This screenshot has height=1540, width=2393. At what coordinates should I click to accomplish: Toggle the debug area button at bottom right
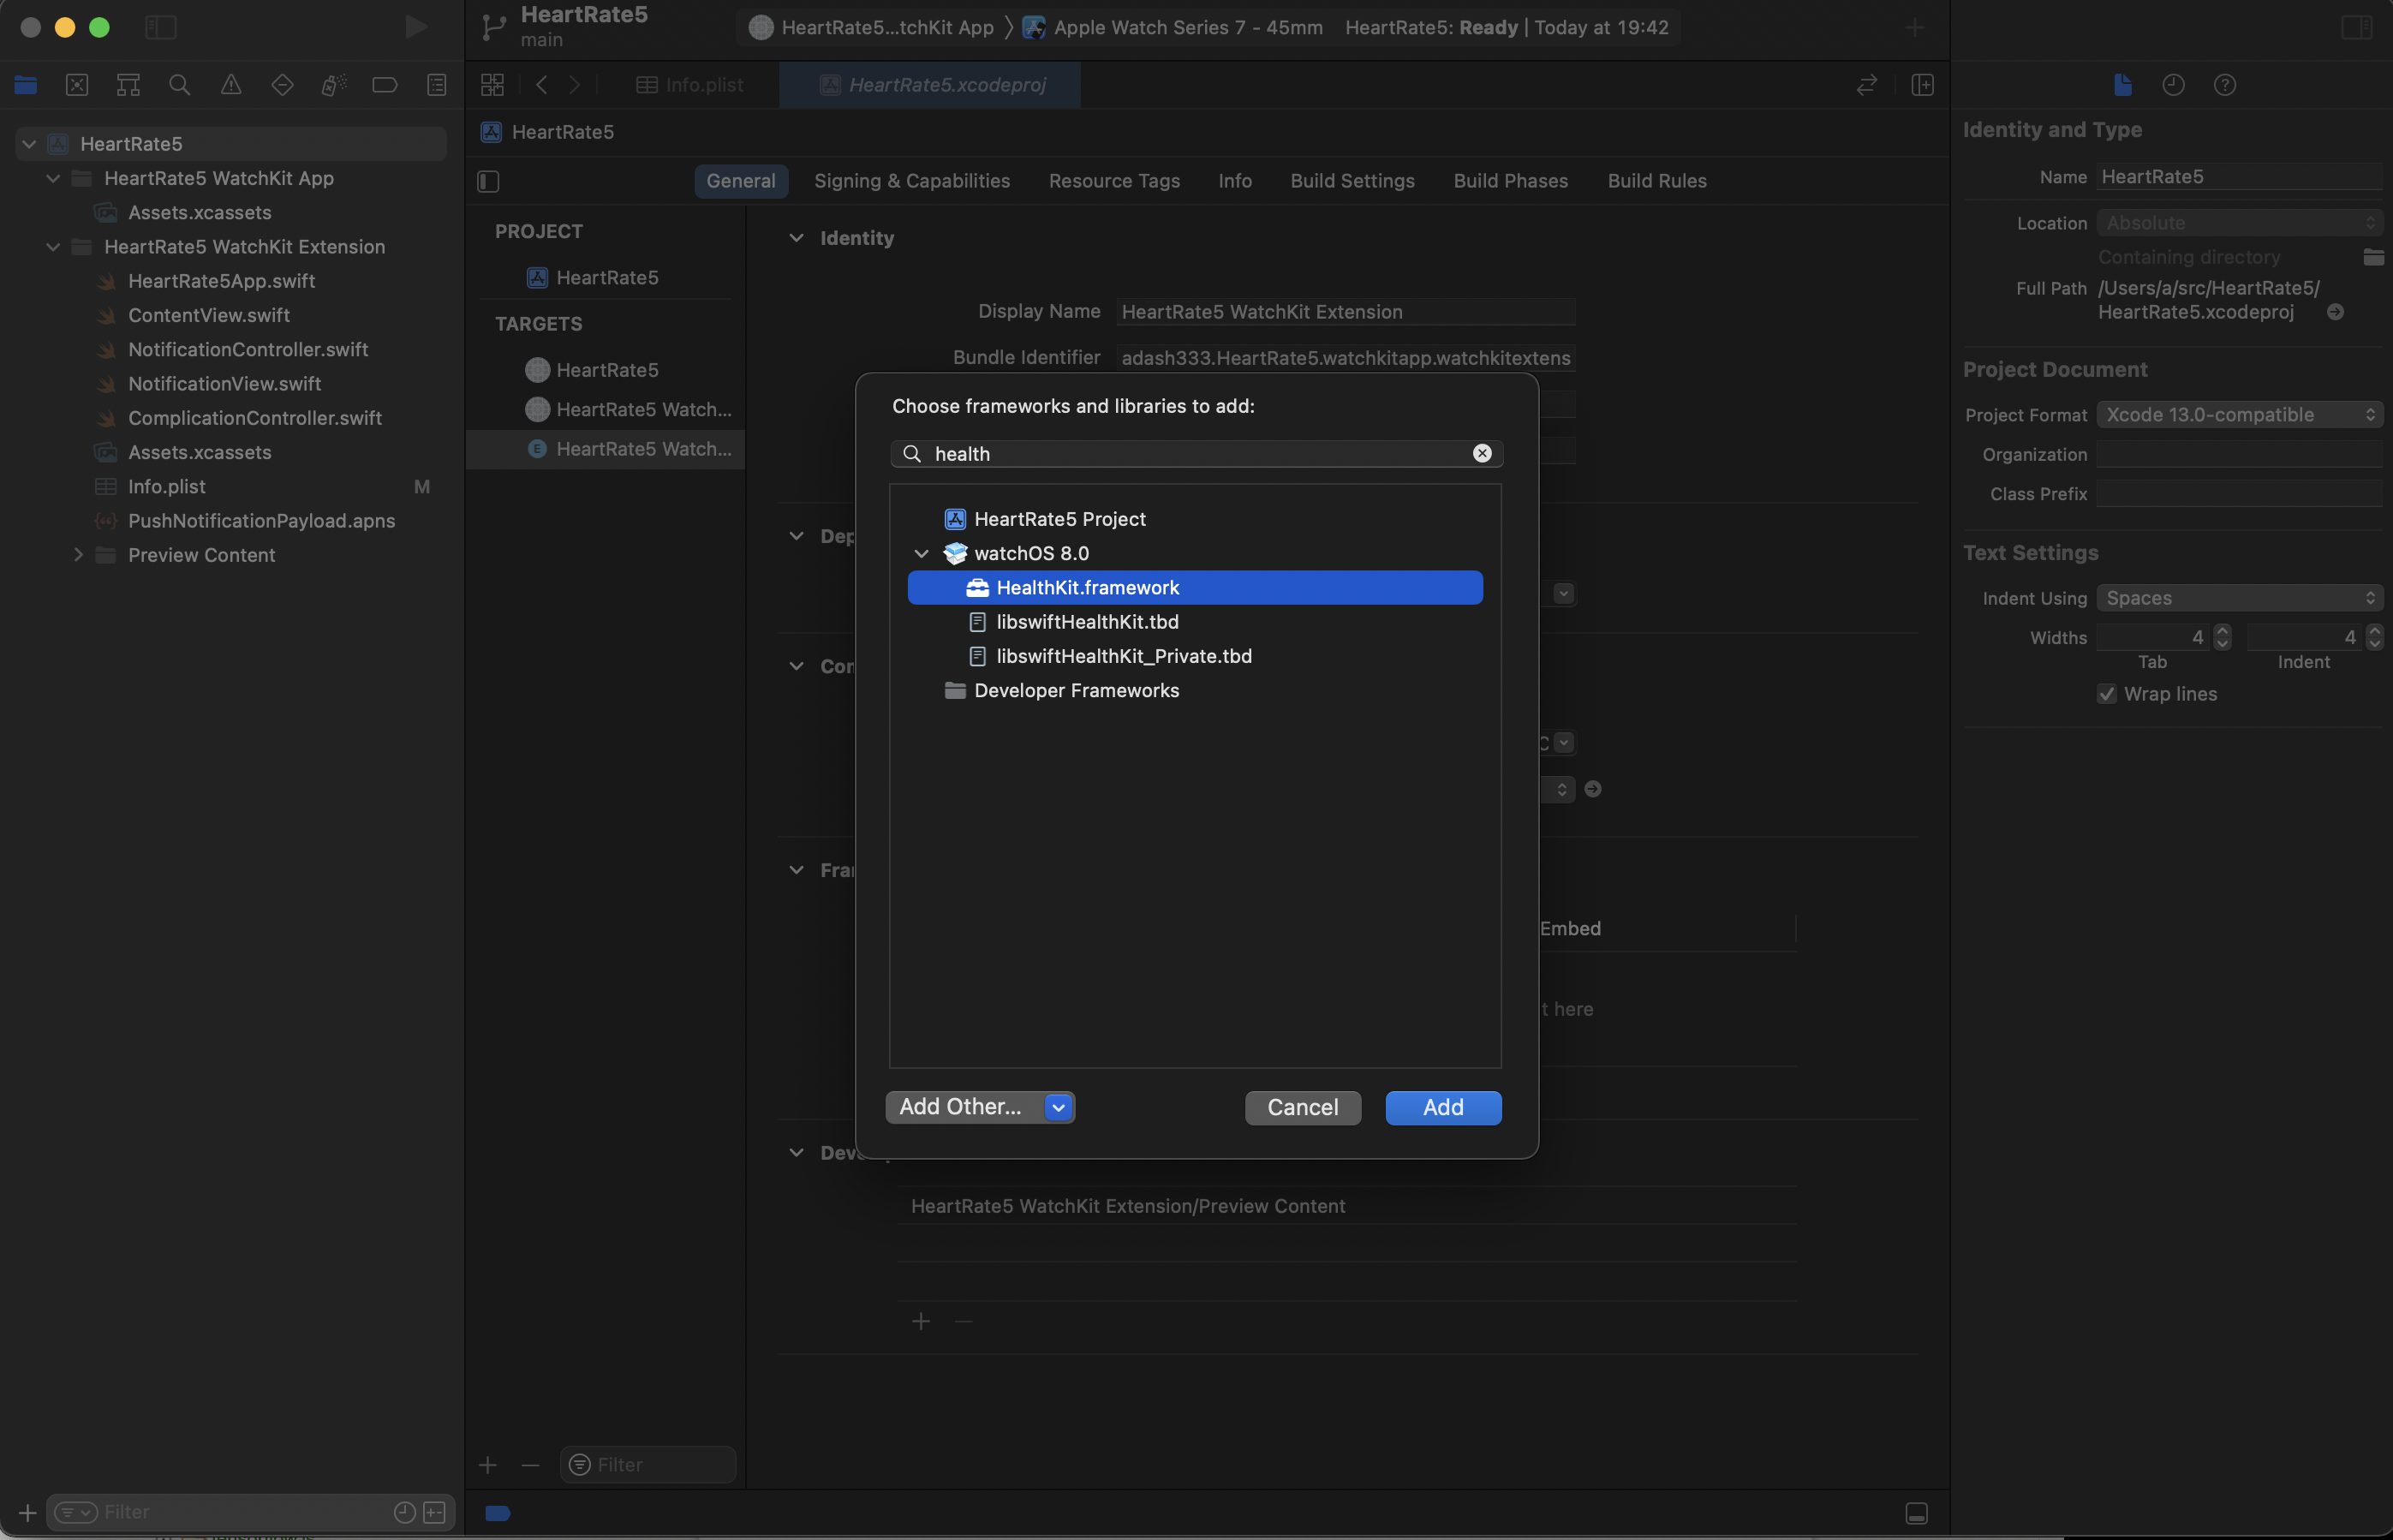1917,1513
